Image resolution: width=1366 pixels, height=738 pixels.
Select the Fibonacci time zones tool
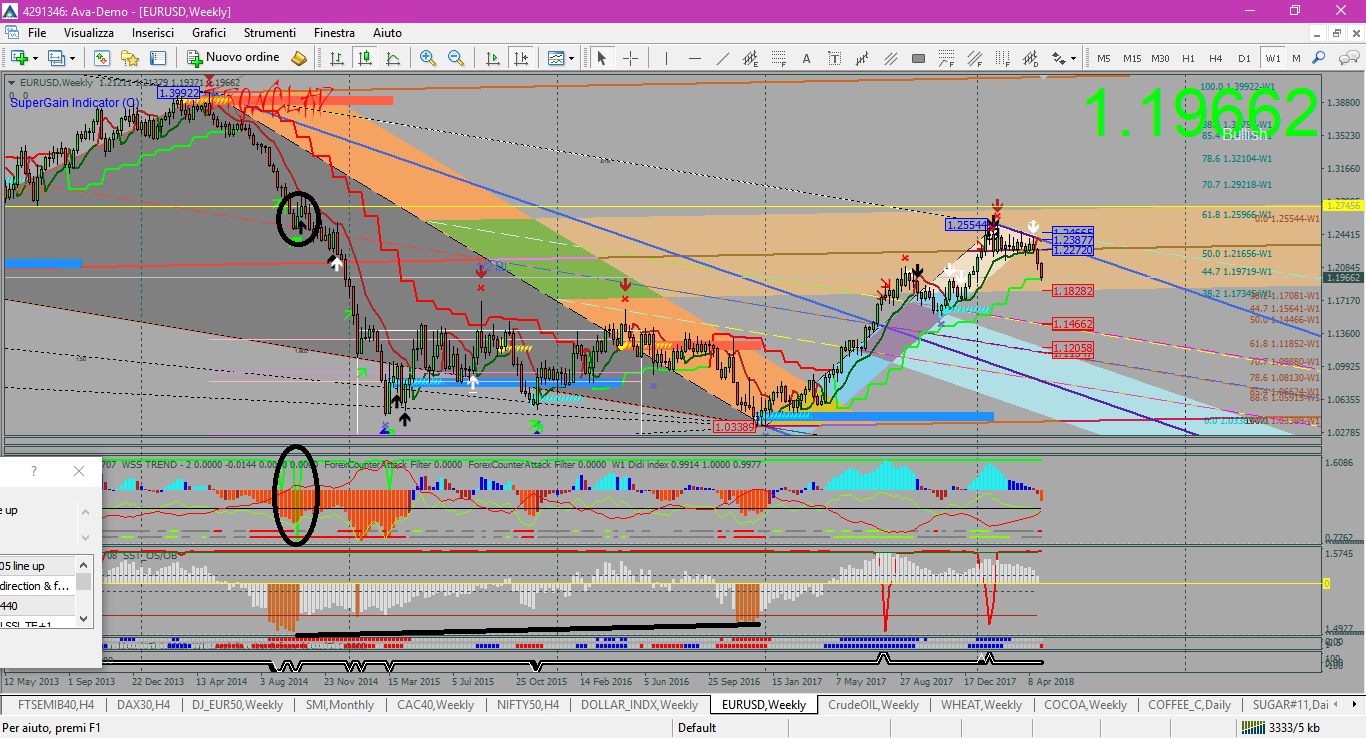point(1003,58)
